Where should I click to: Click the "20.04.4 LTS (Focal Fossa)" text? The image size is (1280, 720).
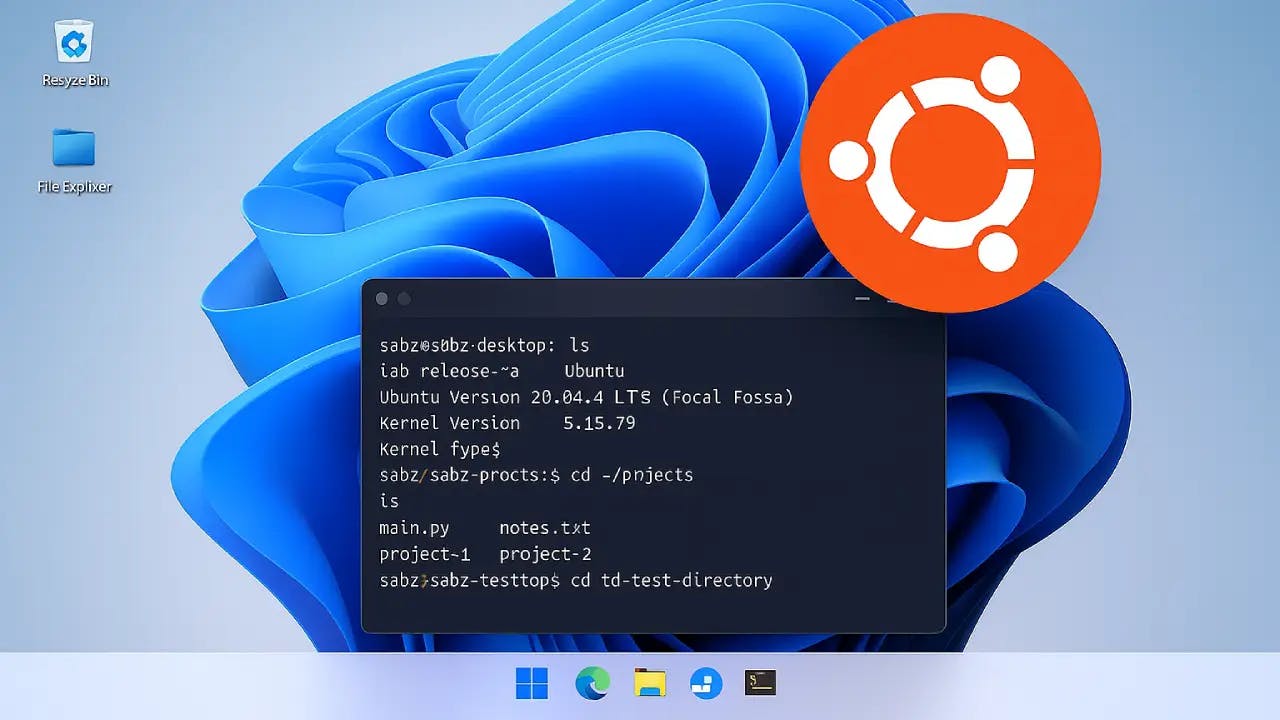662,397
